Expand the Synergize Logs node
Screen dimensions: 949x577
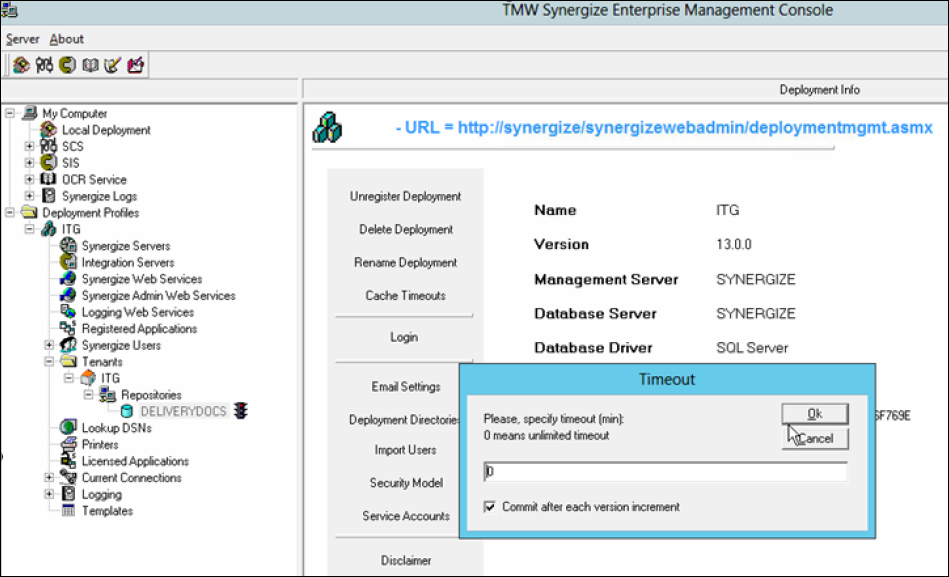click(x=29, y=196)
